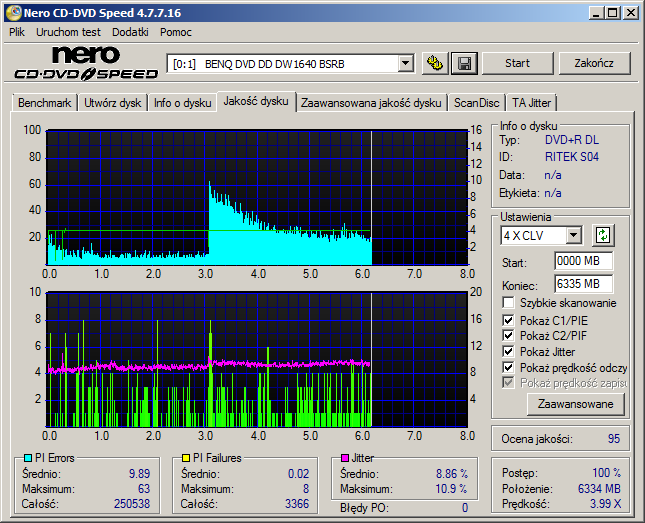Click the cyan PI Errors color swatch
Image resolution: width=645 pixels, height=523 pixels.
[28, 458]
